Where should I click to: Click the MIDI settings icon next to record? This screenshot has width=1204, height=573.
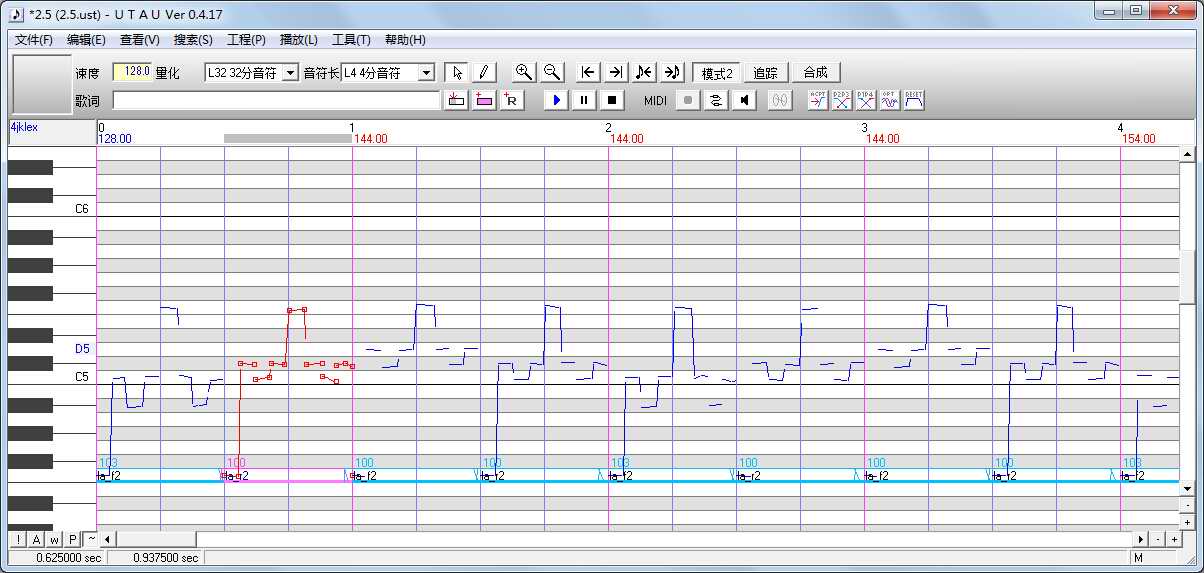(715, 100)
